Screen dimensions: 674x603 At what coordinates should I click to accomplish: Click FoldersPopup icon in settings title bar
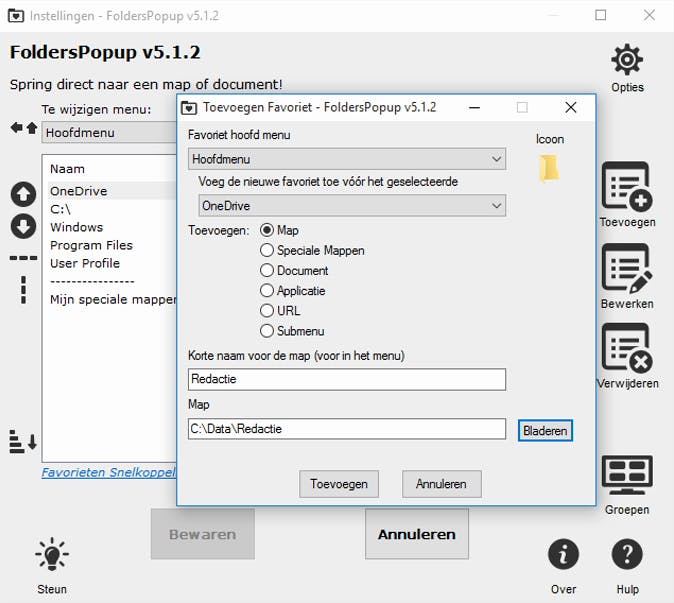[16, 16]
